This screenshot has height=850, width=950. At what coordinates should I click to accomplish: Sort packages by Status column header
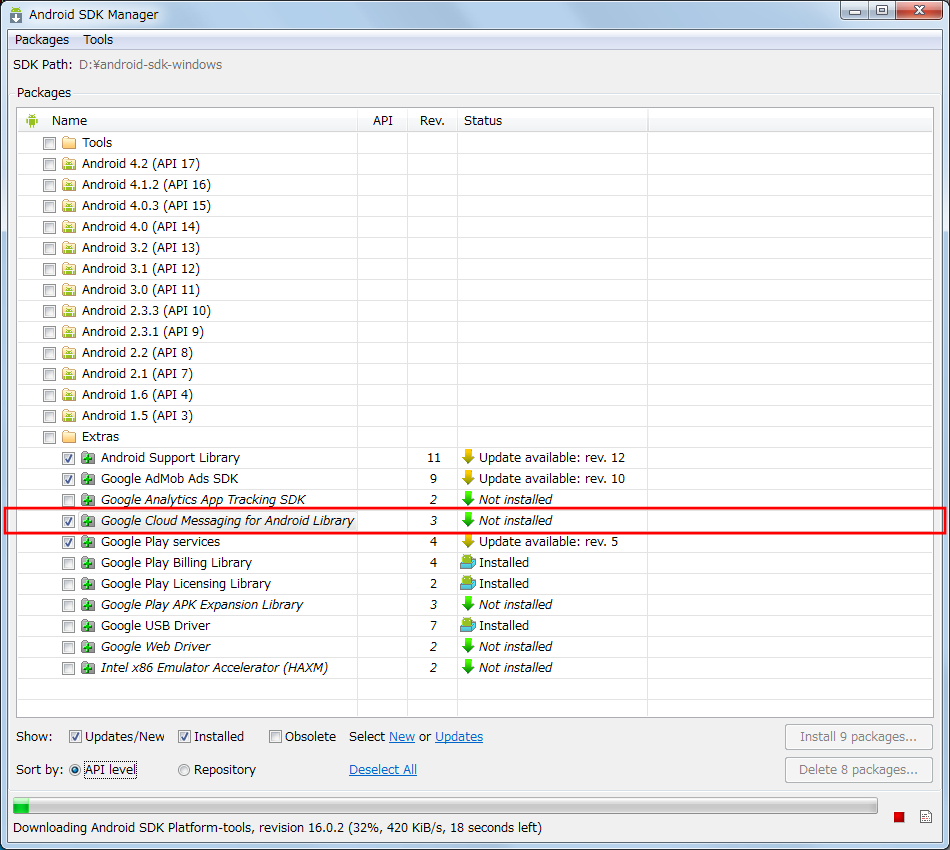(x=483, y=121)
